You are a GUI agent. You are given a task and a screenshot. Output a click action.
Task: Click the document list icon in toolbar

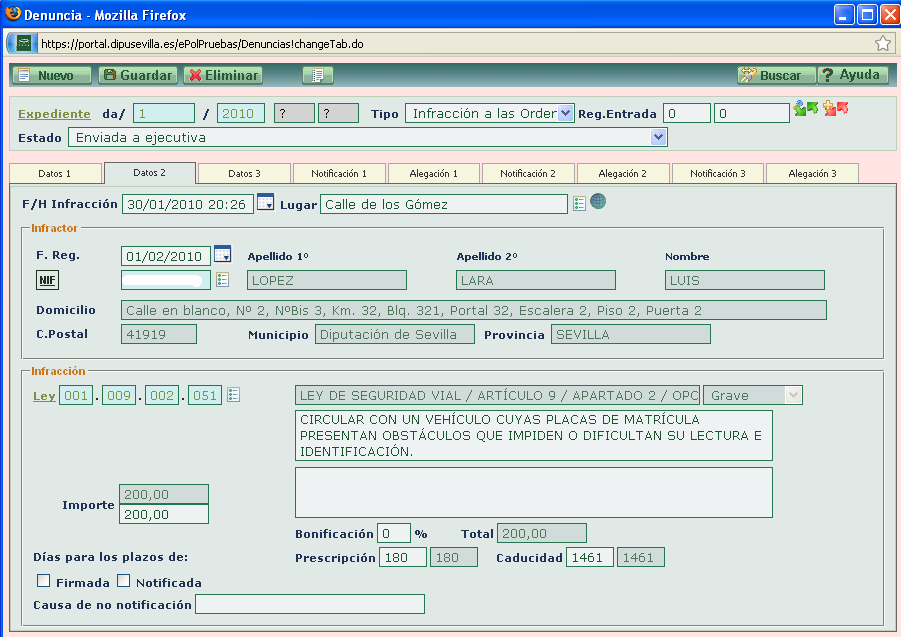click(317, 75)
